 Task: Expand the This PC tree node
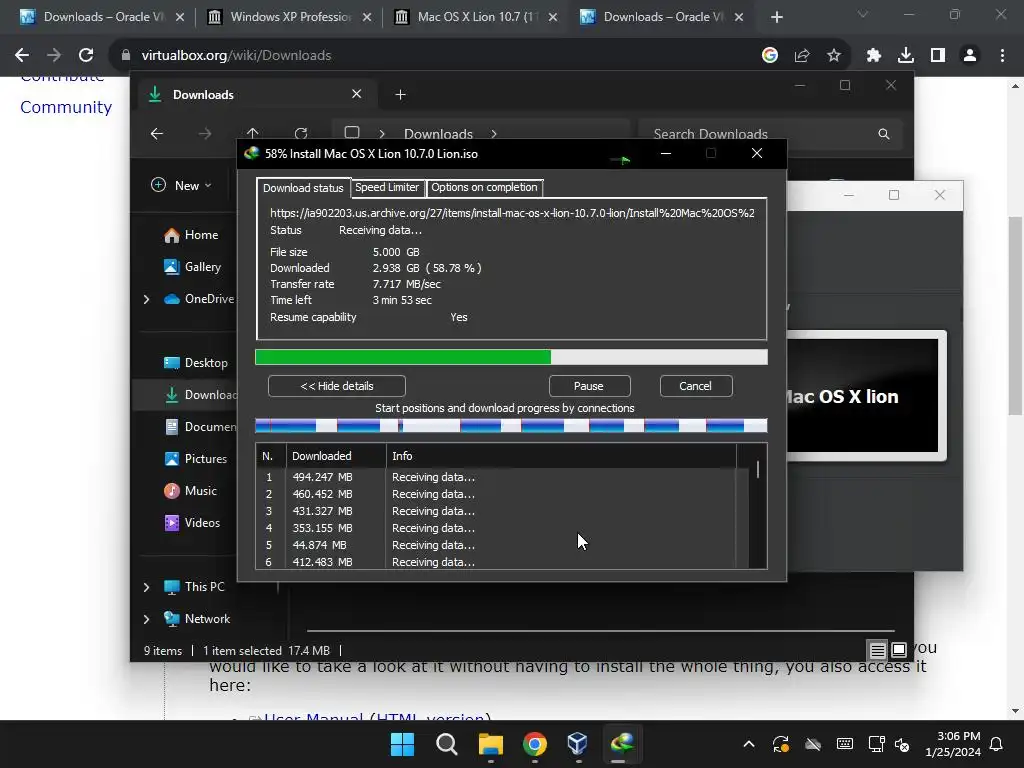pyautogui.click(x=146, y=587)
